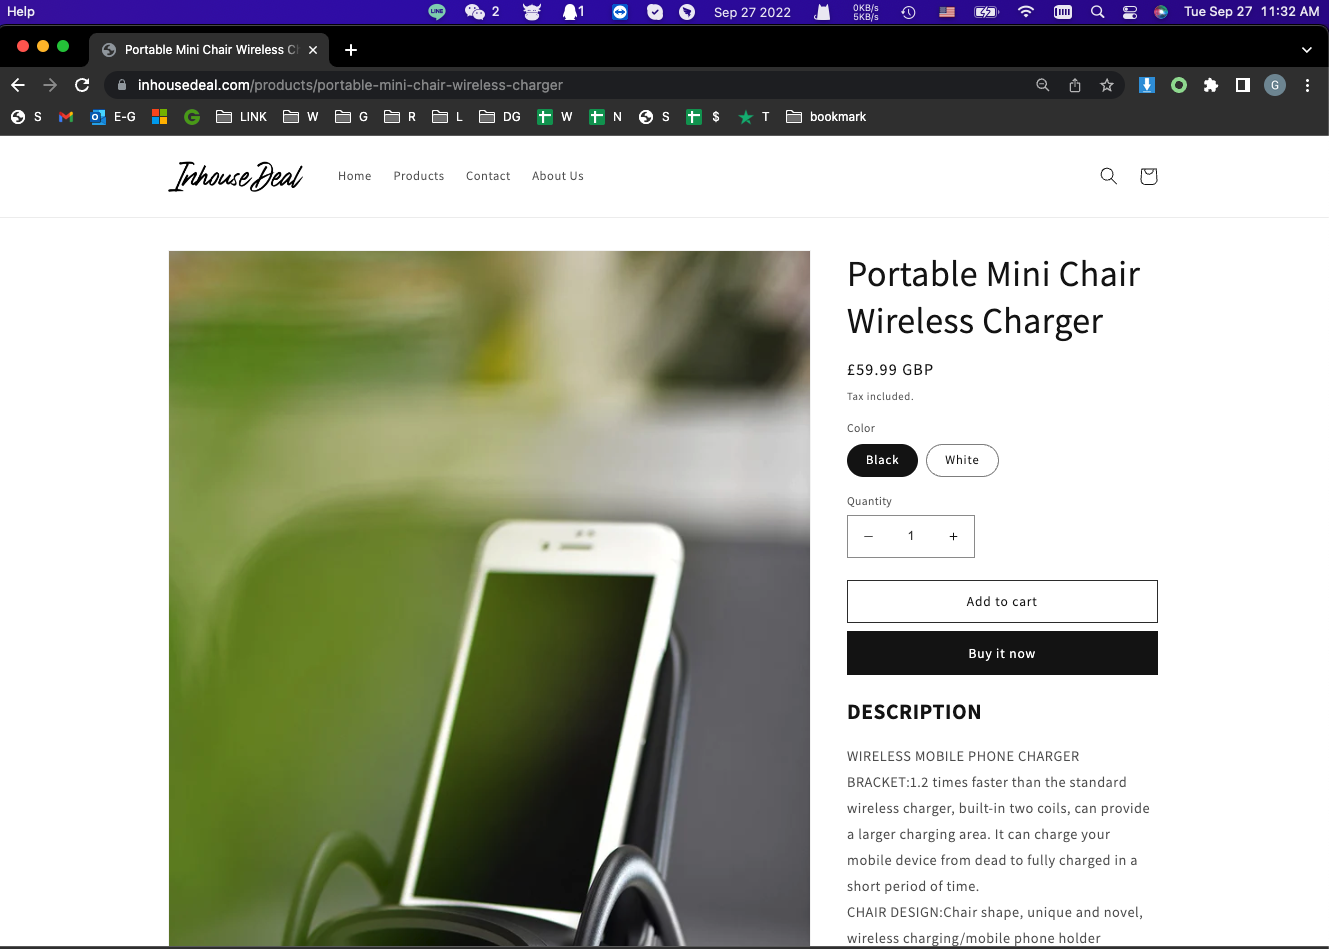Select the White color option
This screenshot has width=1329, height=949.
[x=962, y=460]
